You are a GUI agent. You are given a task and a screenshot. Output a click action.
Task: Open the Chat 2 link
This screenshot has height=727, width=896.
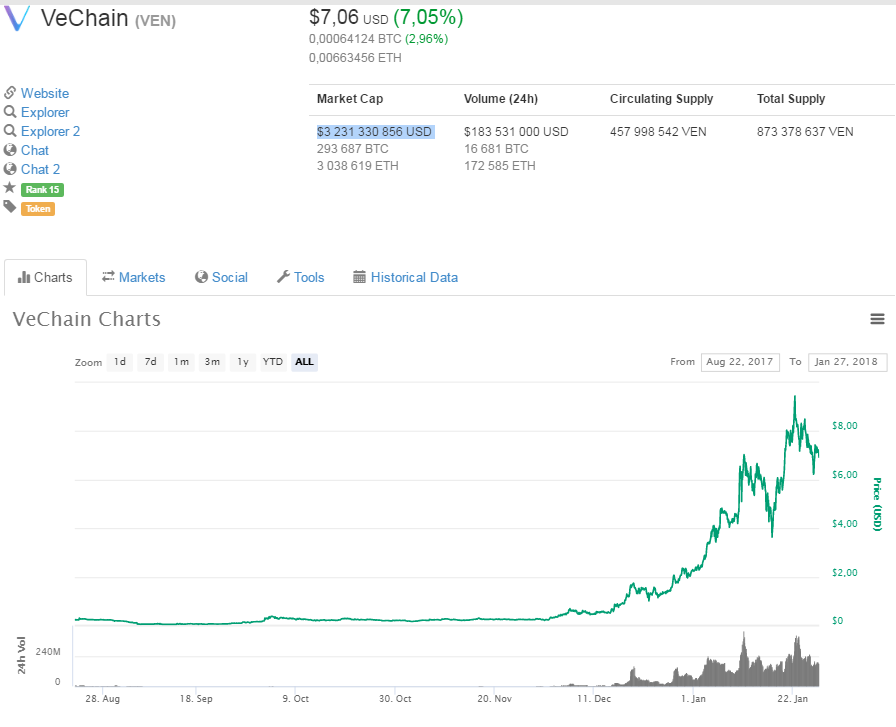click(40, 169)
